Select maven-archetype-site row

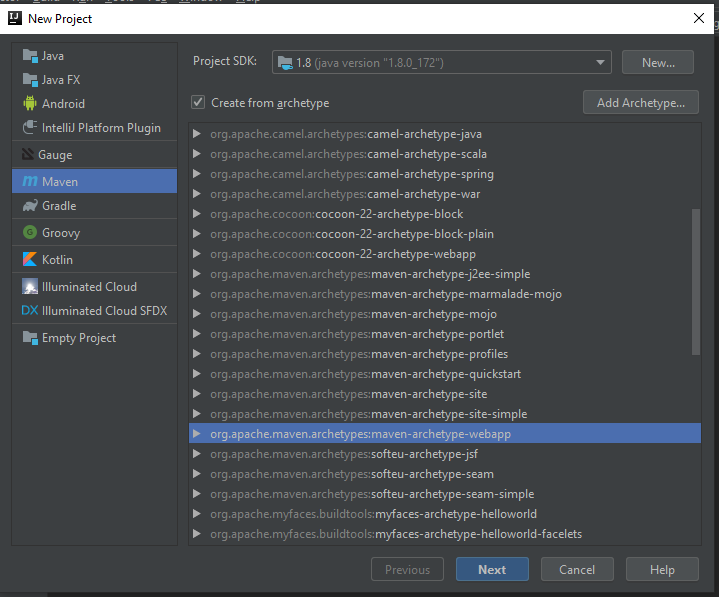pyautogui.click(x=445, y=394)
